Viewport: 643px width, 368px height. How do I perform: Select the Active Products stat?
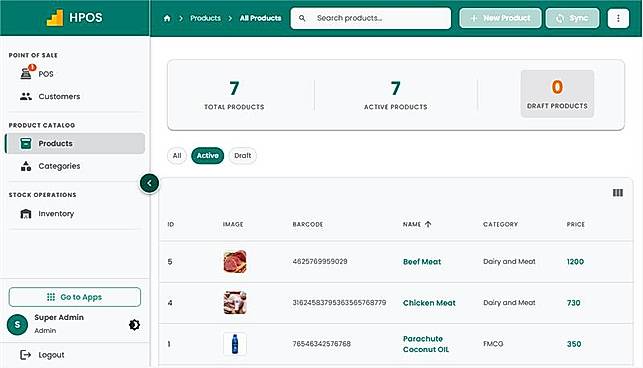[396, 95]
